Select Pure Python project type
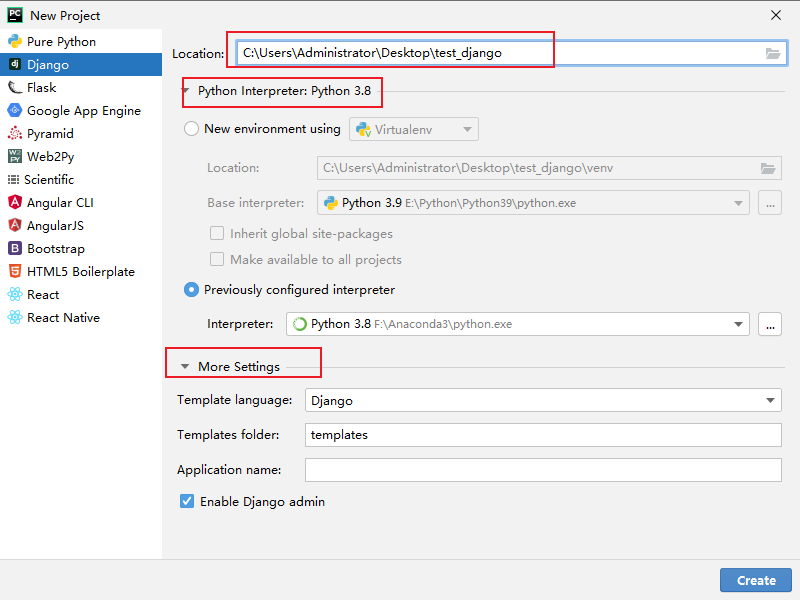 pos(81,41)
